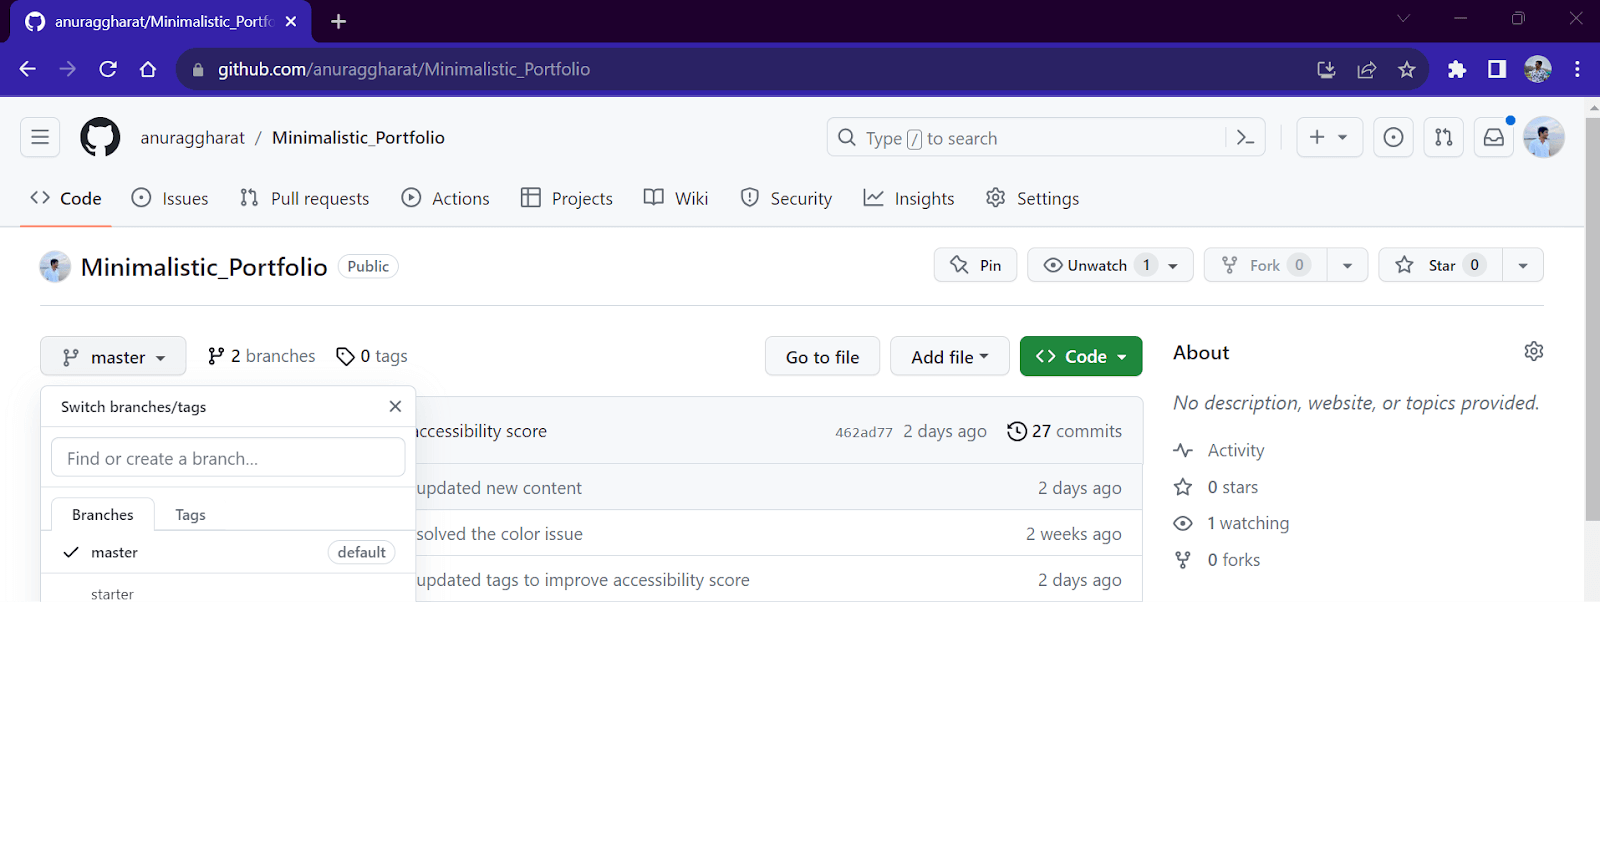This screenshot has height=841, width=1600.
Task: Open the Issues shortcut in header
Action: pyautogui.click(x=1393, y=137)
